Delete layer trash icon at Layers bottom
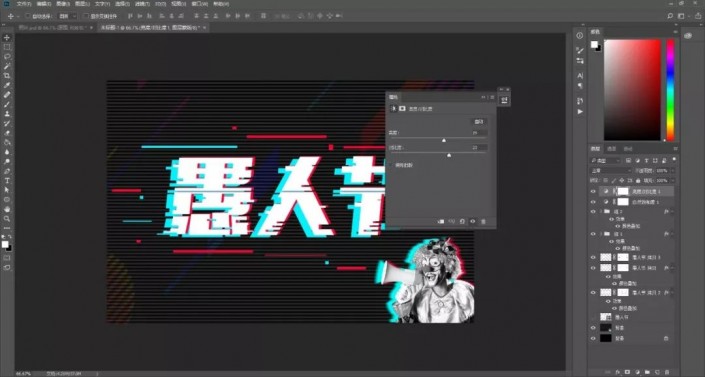The width and height of the screenshot is (705, 377). [x=667, y=372]
